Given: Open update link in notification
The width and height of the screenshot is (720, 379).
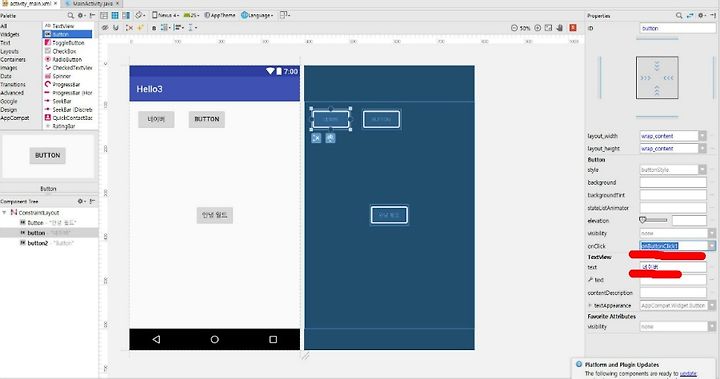Looking at the screenshot, I should pyautogui.click(x=688, y=373).
